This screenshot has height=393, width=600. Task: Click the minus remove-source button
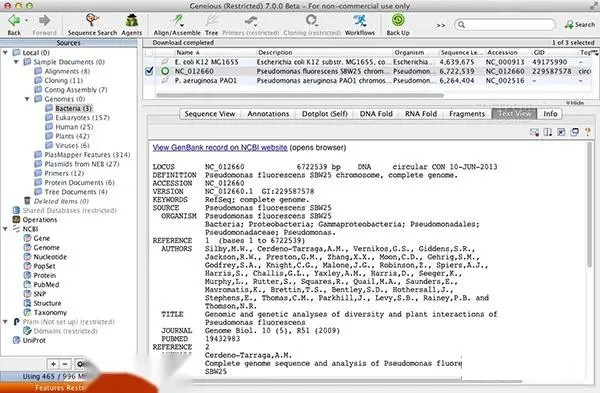click(x=65, y=364)
